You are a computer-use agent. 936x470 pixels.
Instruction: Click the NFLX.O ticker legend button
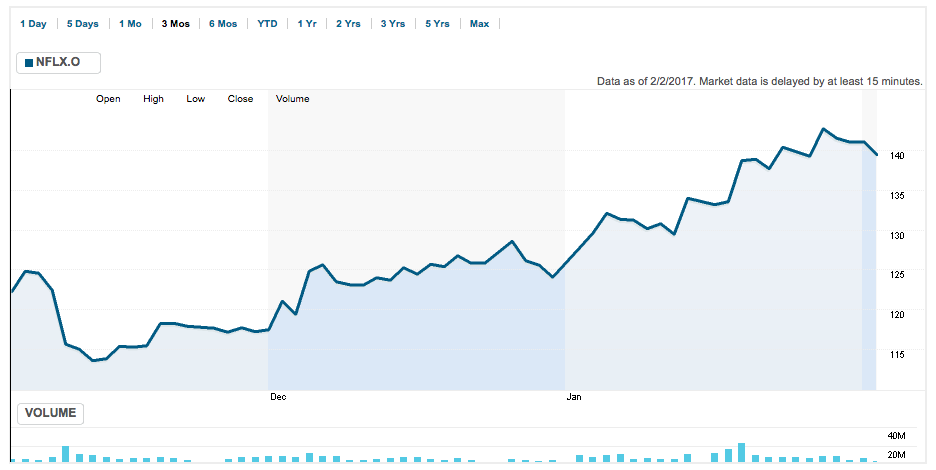(58, 63)
